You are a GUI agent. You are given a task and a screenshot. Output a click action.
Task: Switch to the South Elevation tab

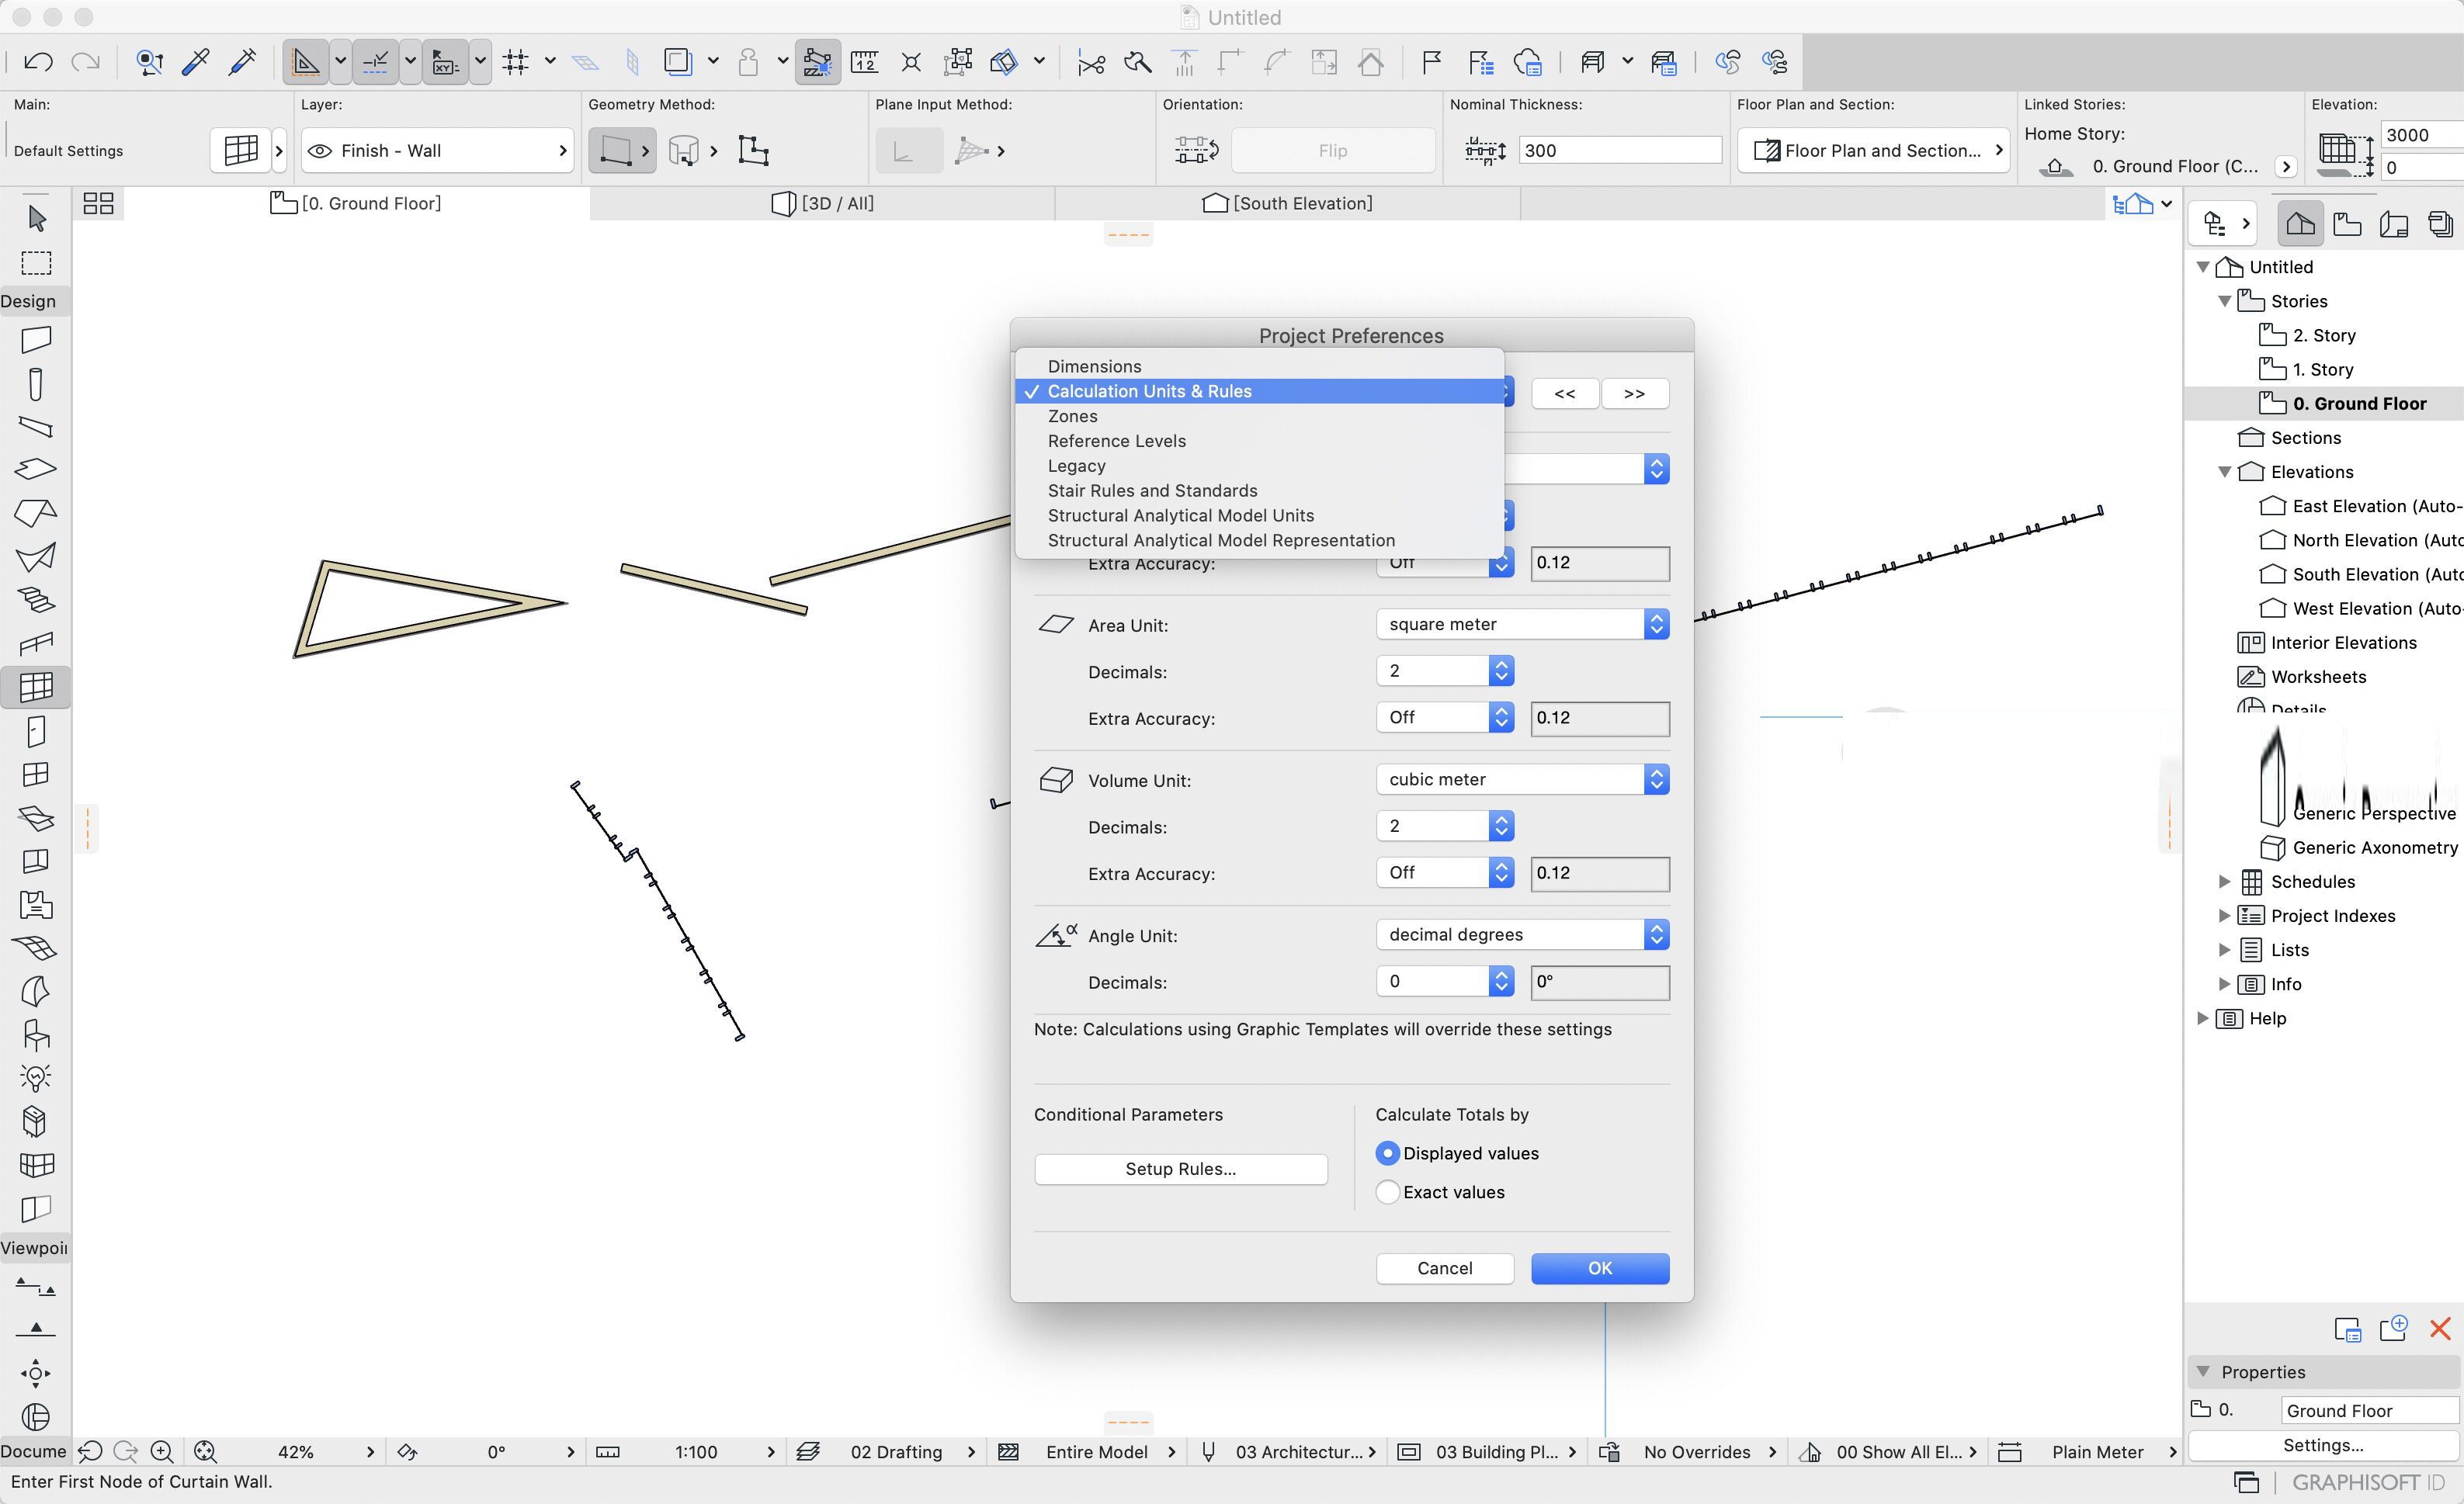coord(1287,204)
